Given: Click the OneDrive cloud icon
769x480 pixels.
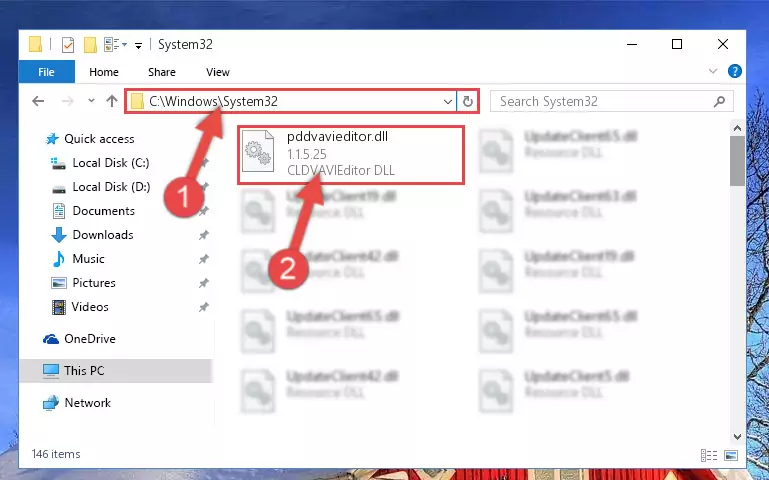Looking at the screenshot, I should coord(51,339).
